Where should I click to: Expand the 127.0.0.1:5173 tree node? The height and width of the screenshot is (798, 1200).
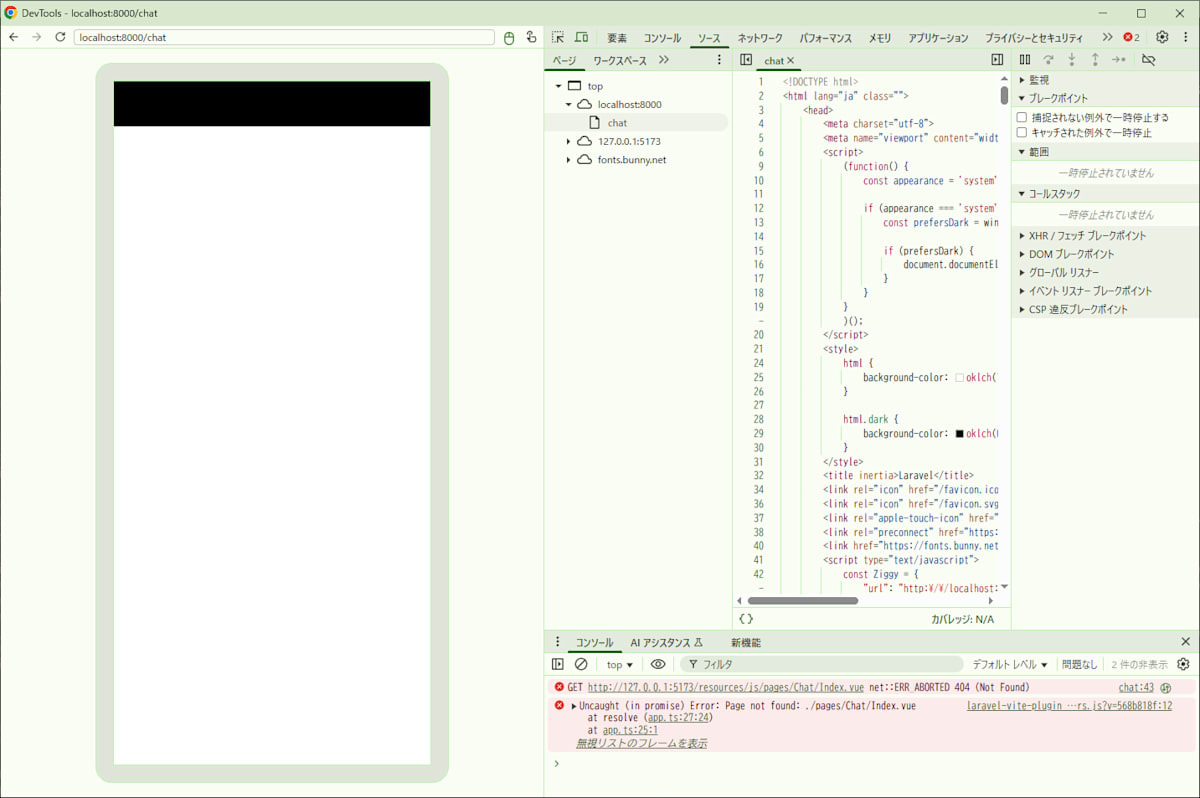click(x=569, y=141)
